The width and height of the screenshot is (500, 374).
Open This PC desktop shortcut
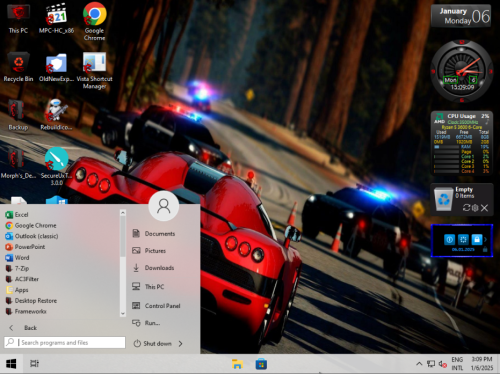(18, 18)
